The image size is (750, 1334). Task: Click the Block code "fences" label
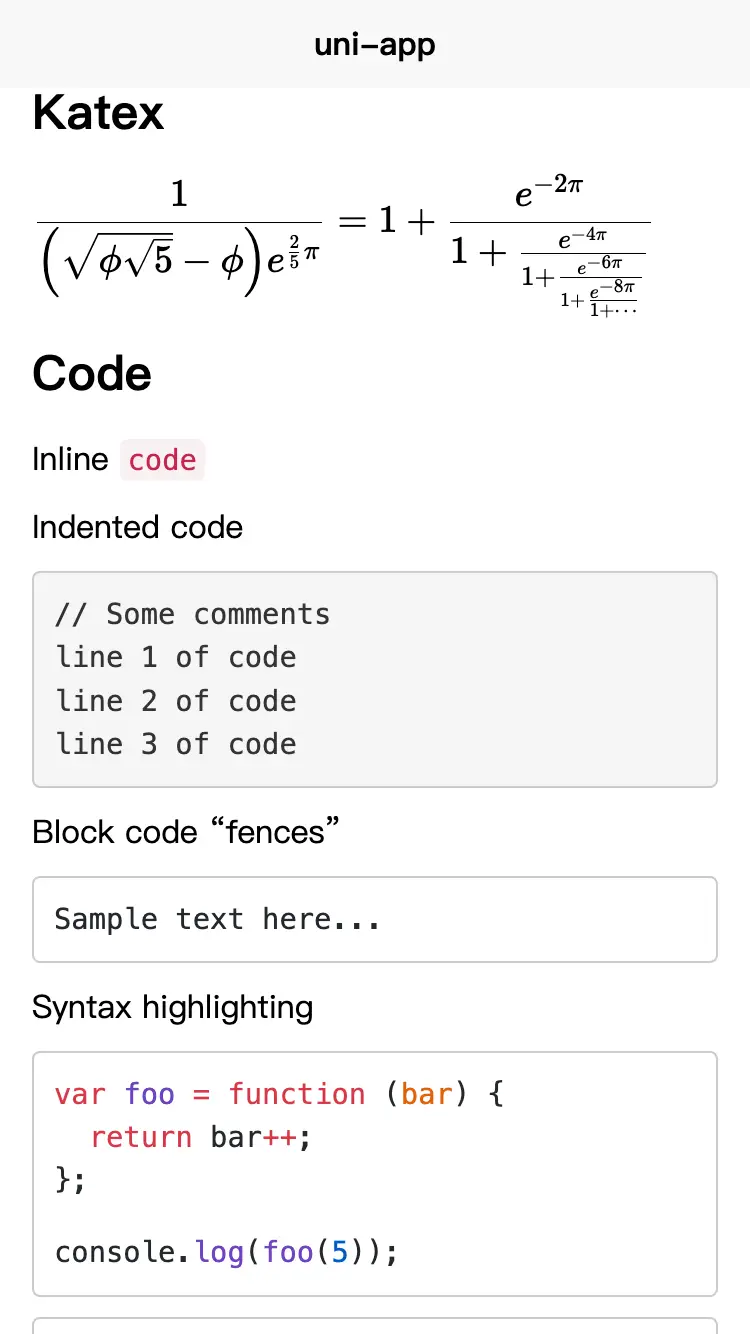[x=186, y=832]
